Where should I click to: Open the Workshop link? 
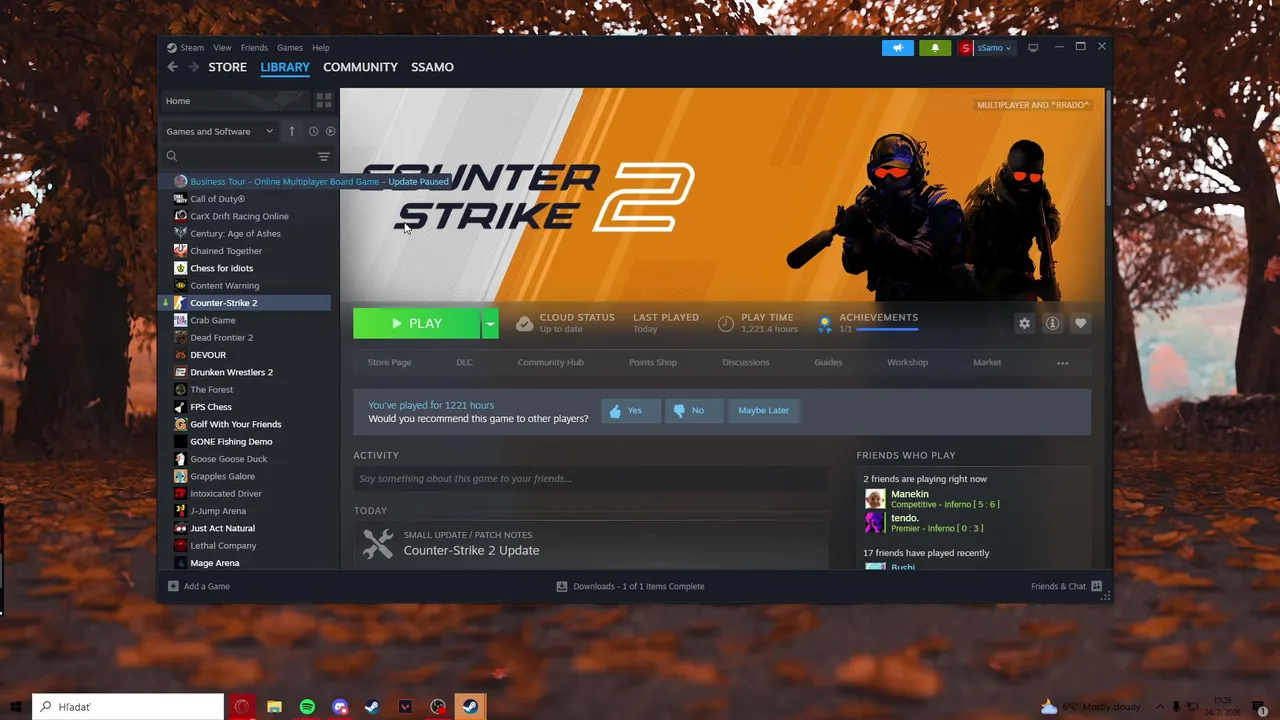point(907,362)
